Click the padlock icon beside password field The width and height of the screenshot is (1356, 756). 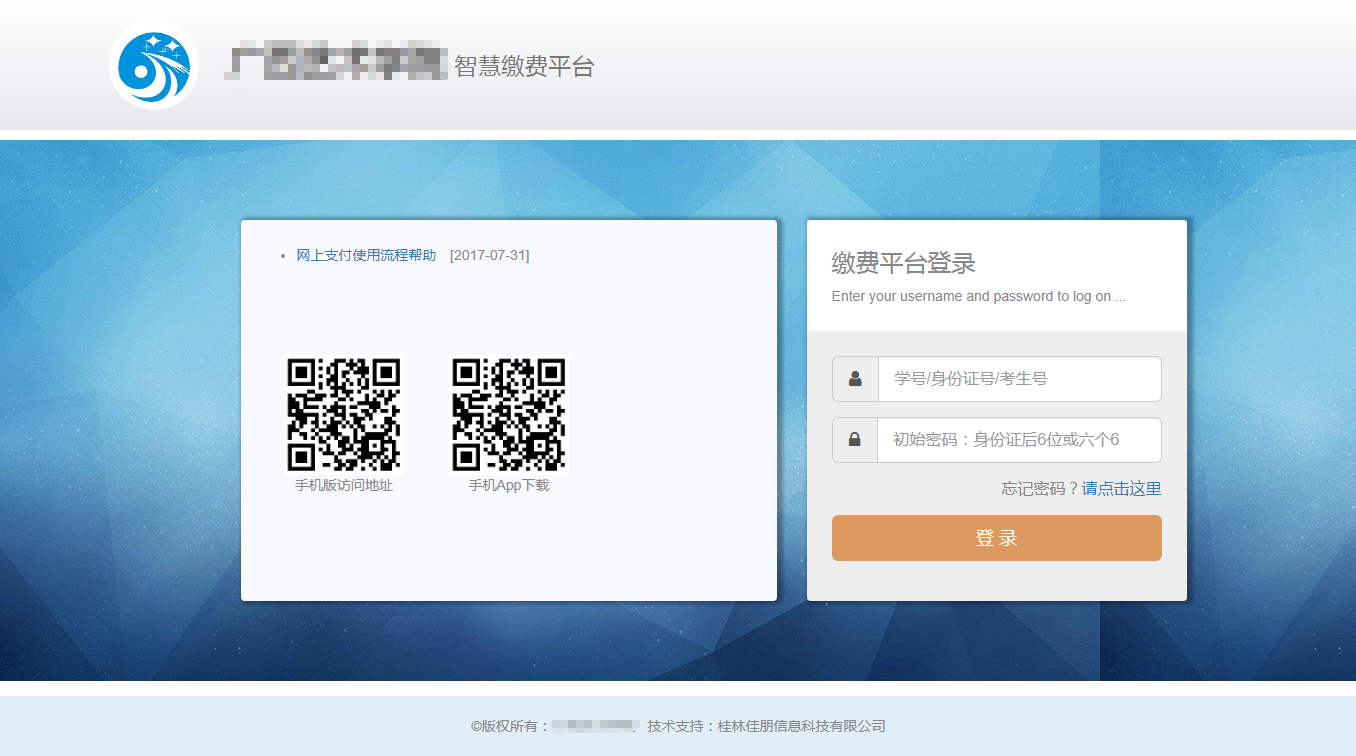(855, 440)
